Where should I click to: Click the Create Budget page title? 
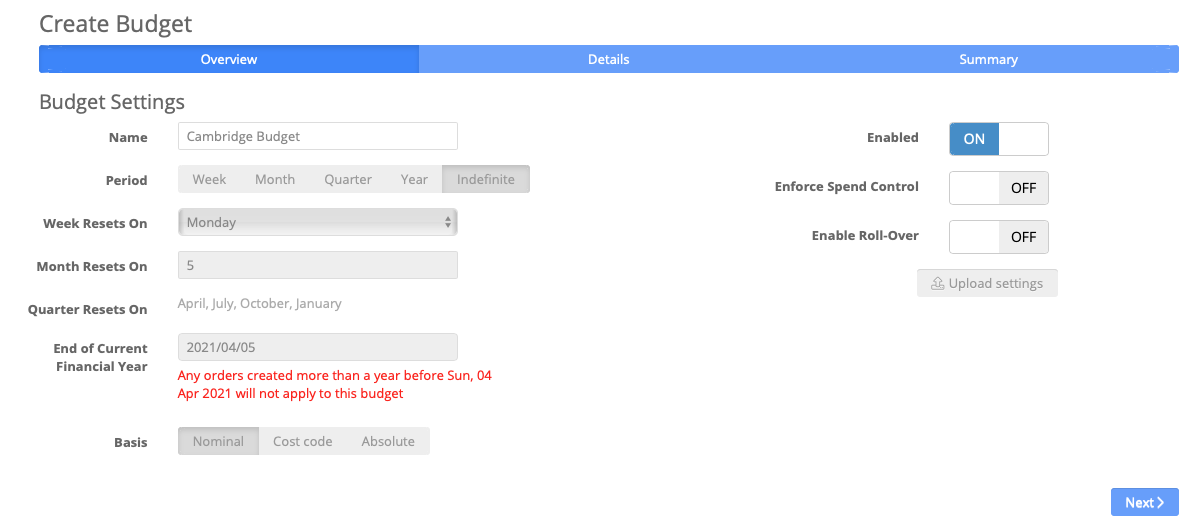115,24
